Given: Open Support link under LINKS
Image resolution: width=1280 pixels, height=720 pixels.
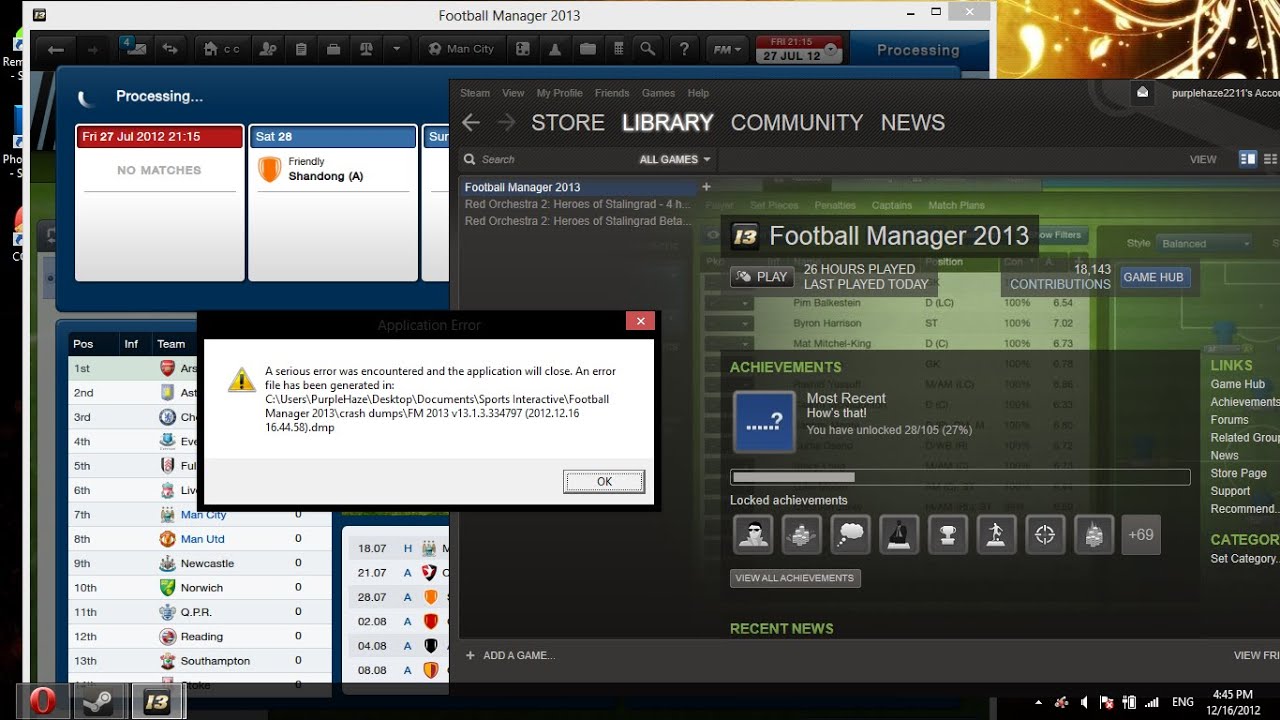Looking at the screenshot, I should [x=1230, y=491].
